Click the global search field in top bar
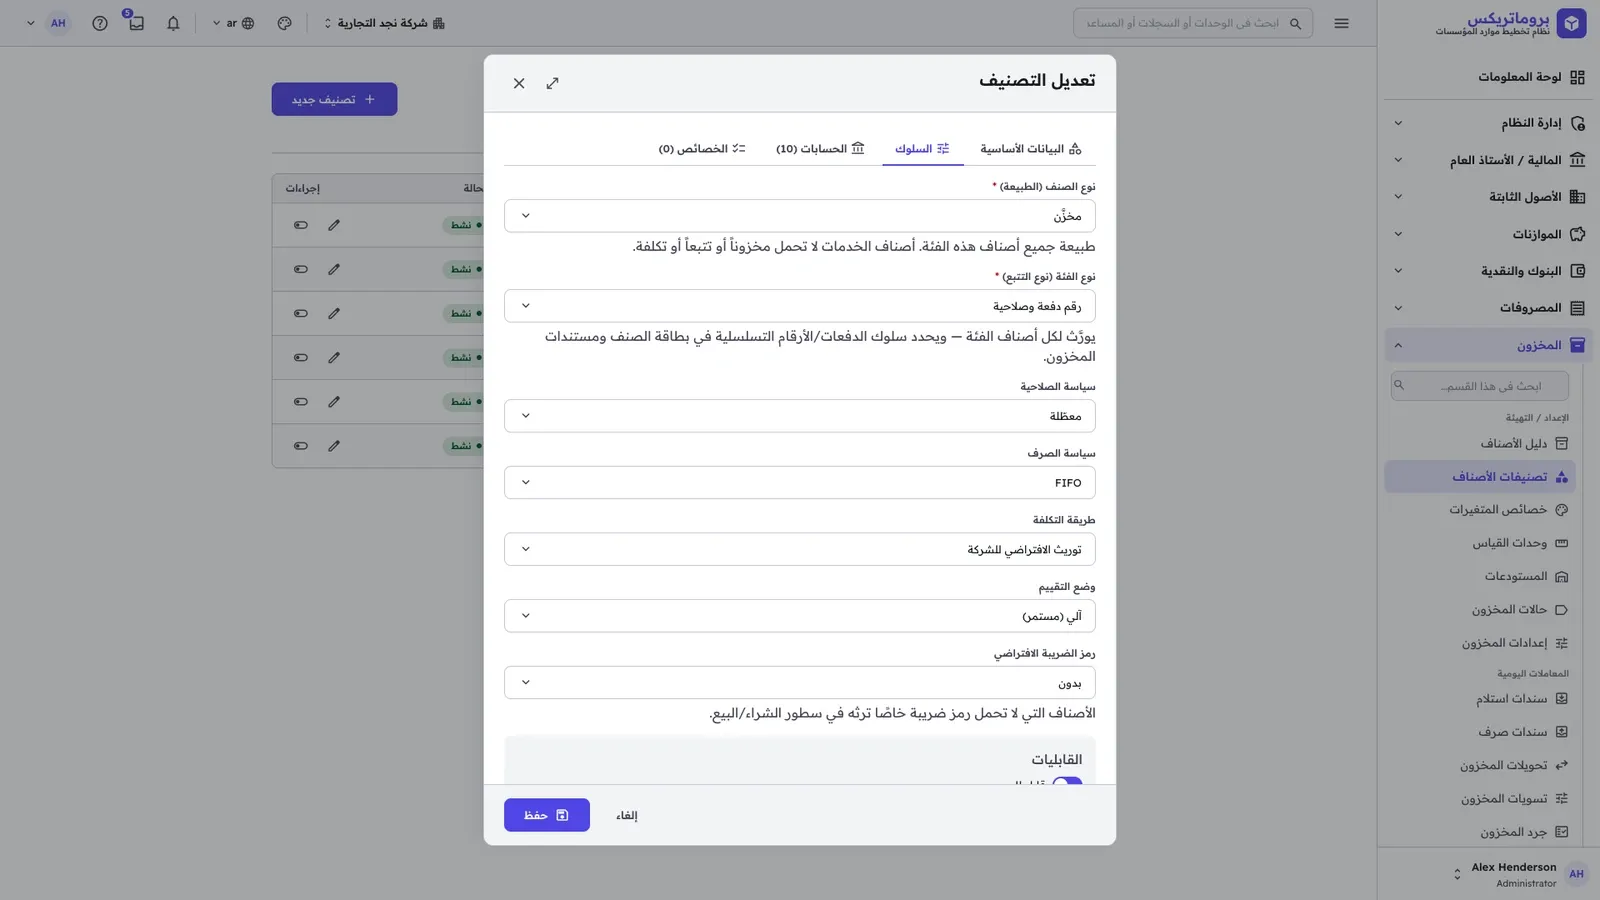This screenshot has width=1600, height=900. pyautogui.click(x=1193, y=23)
